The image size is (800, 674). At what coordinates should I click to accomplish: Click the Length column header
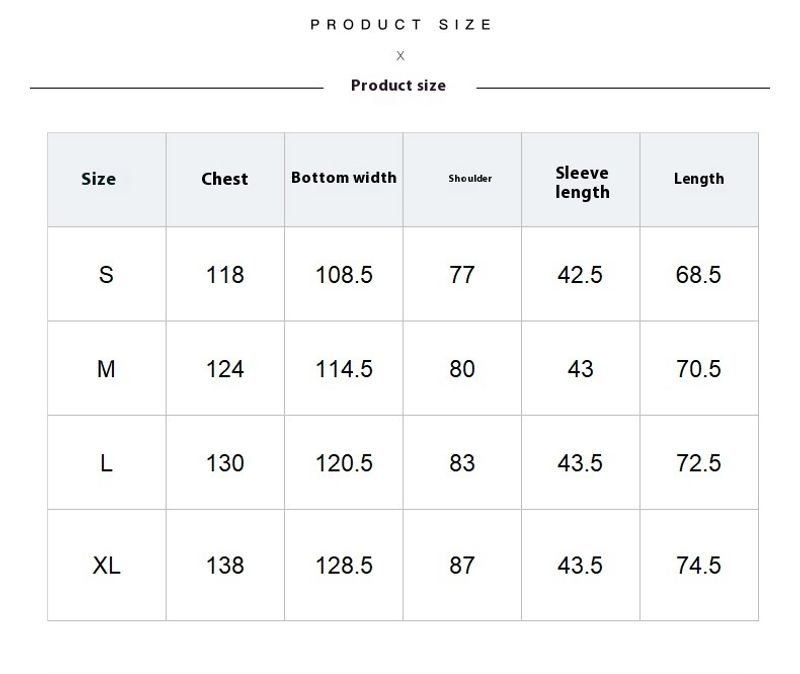(x=699, y=179)
